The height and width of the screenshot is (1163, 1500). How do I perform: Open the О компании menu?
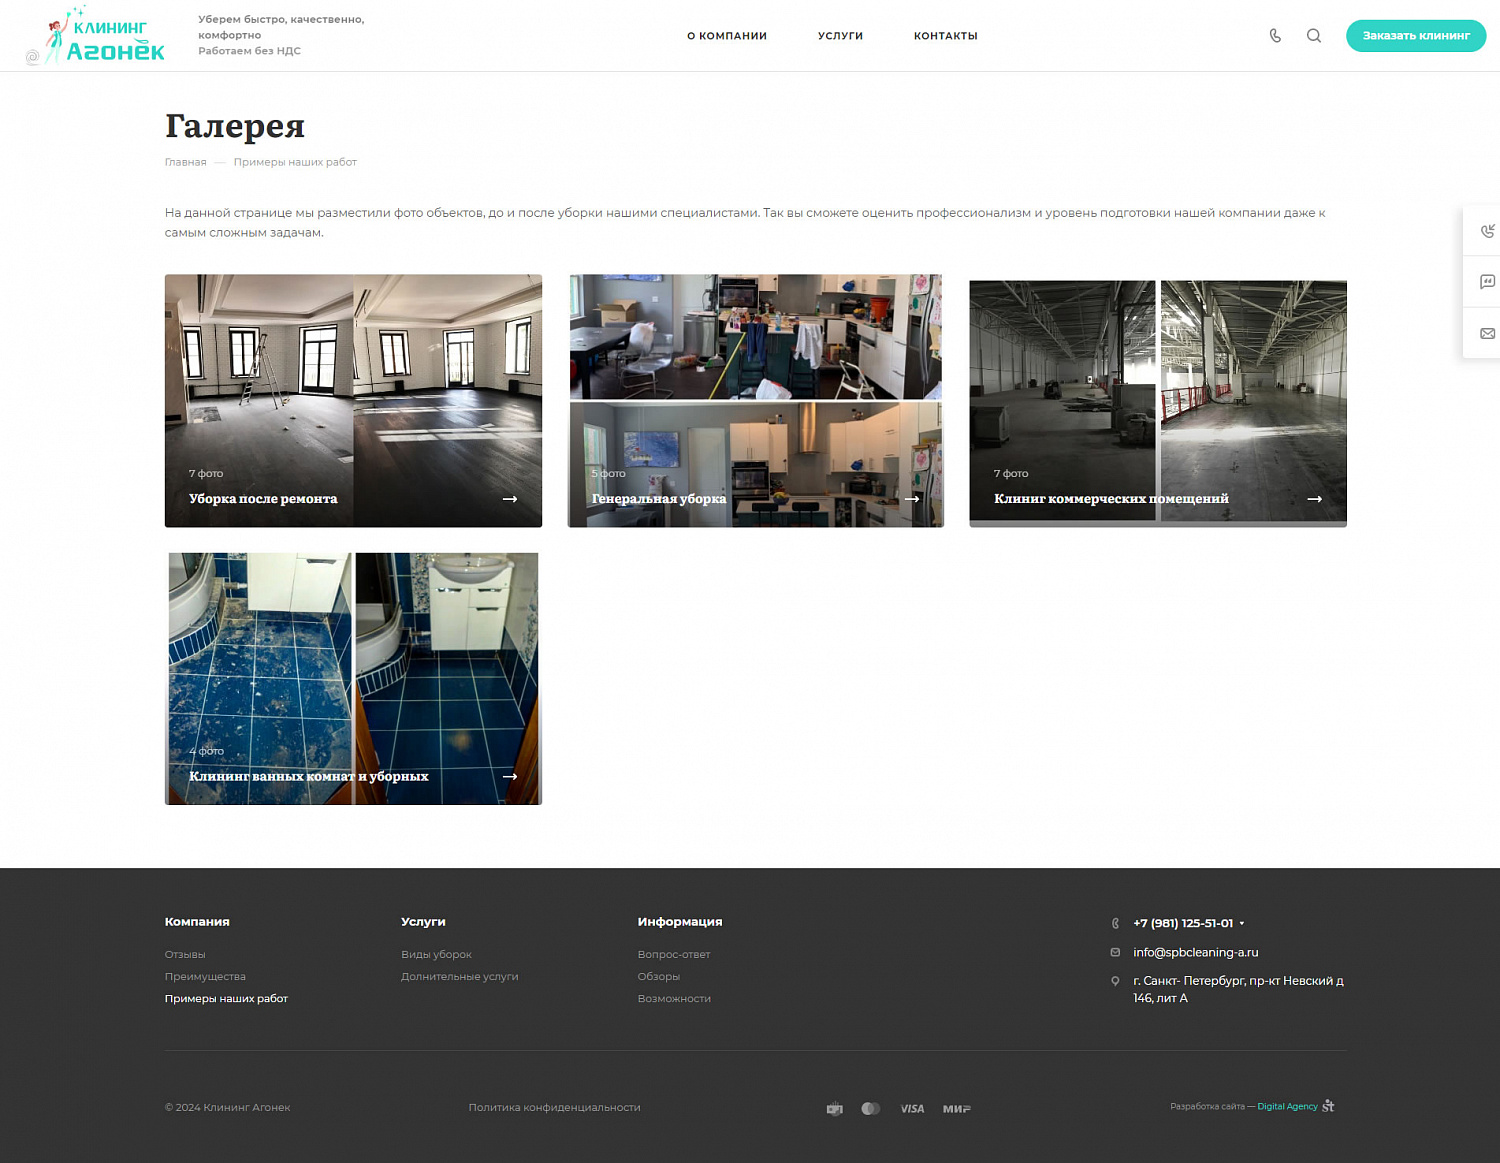(727, 36)
